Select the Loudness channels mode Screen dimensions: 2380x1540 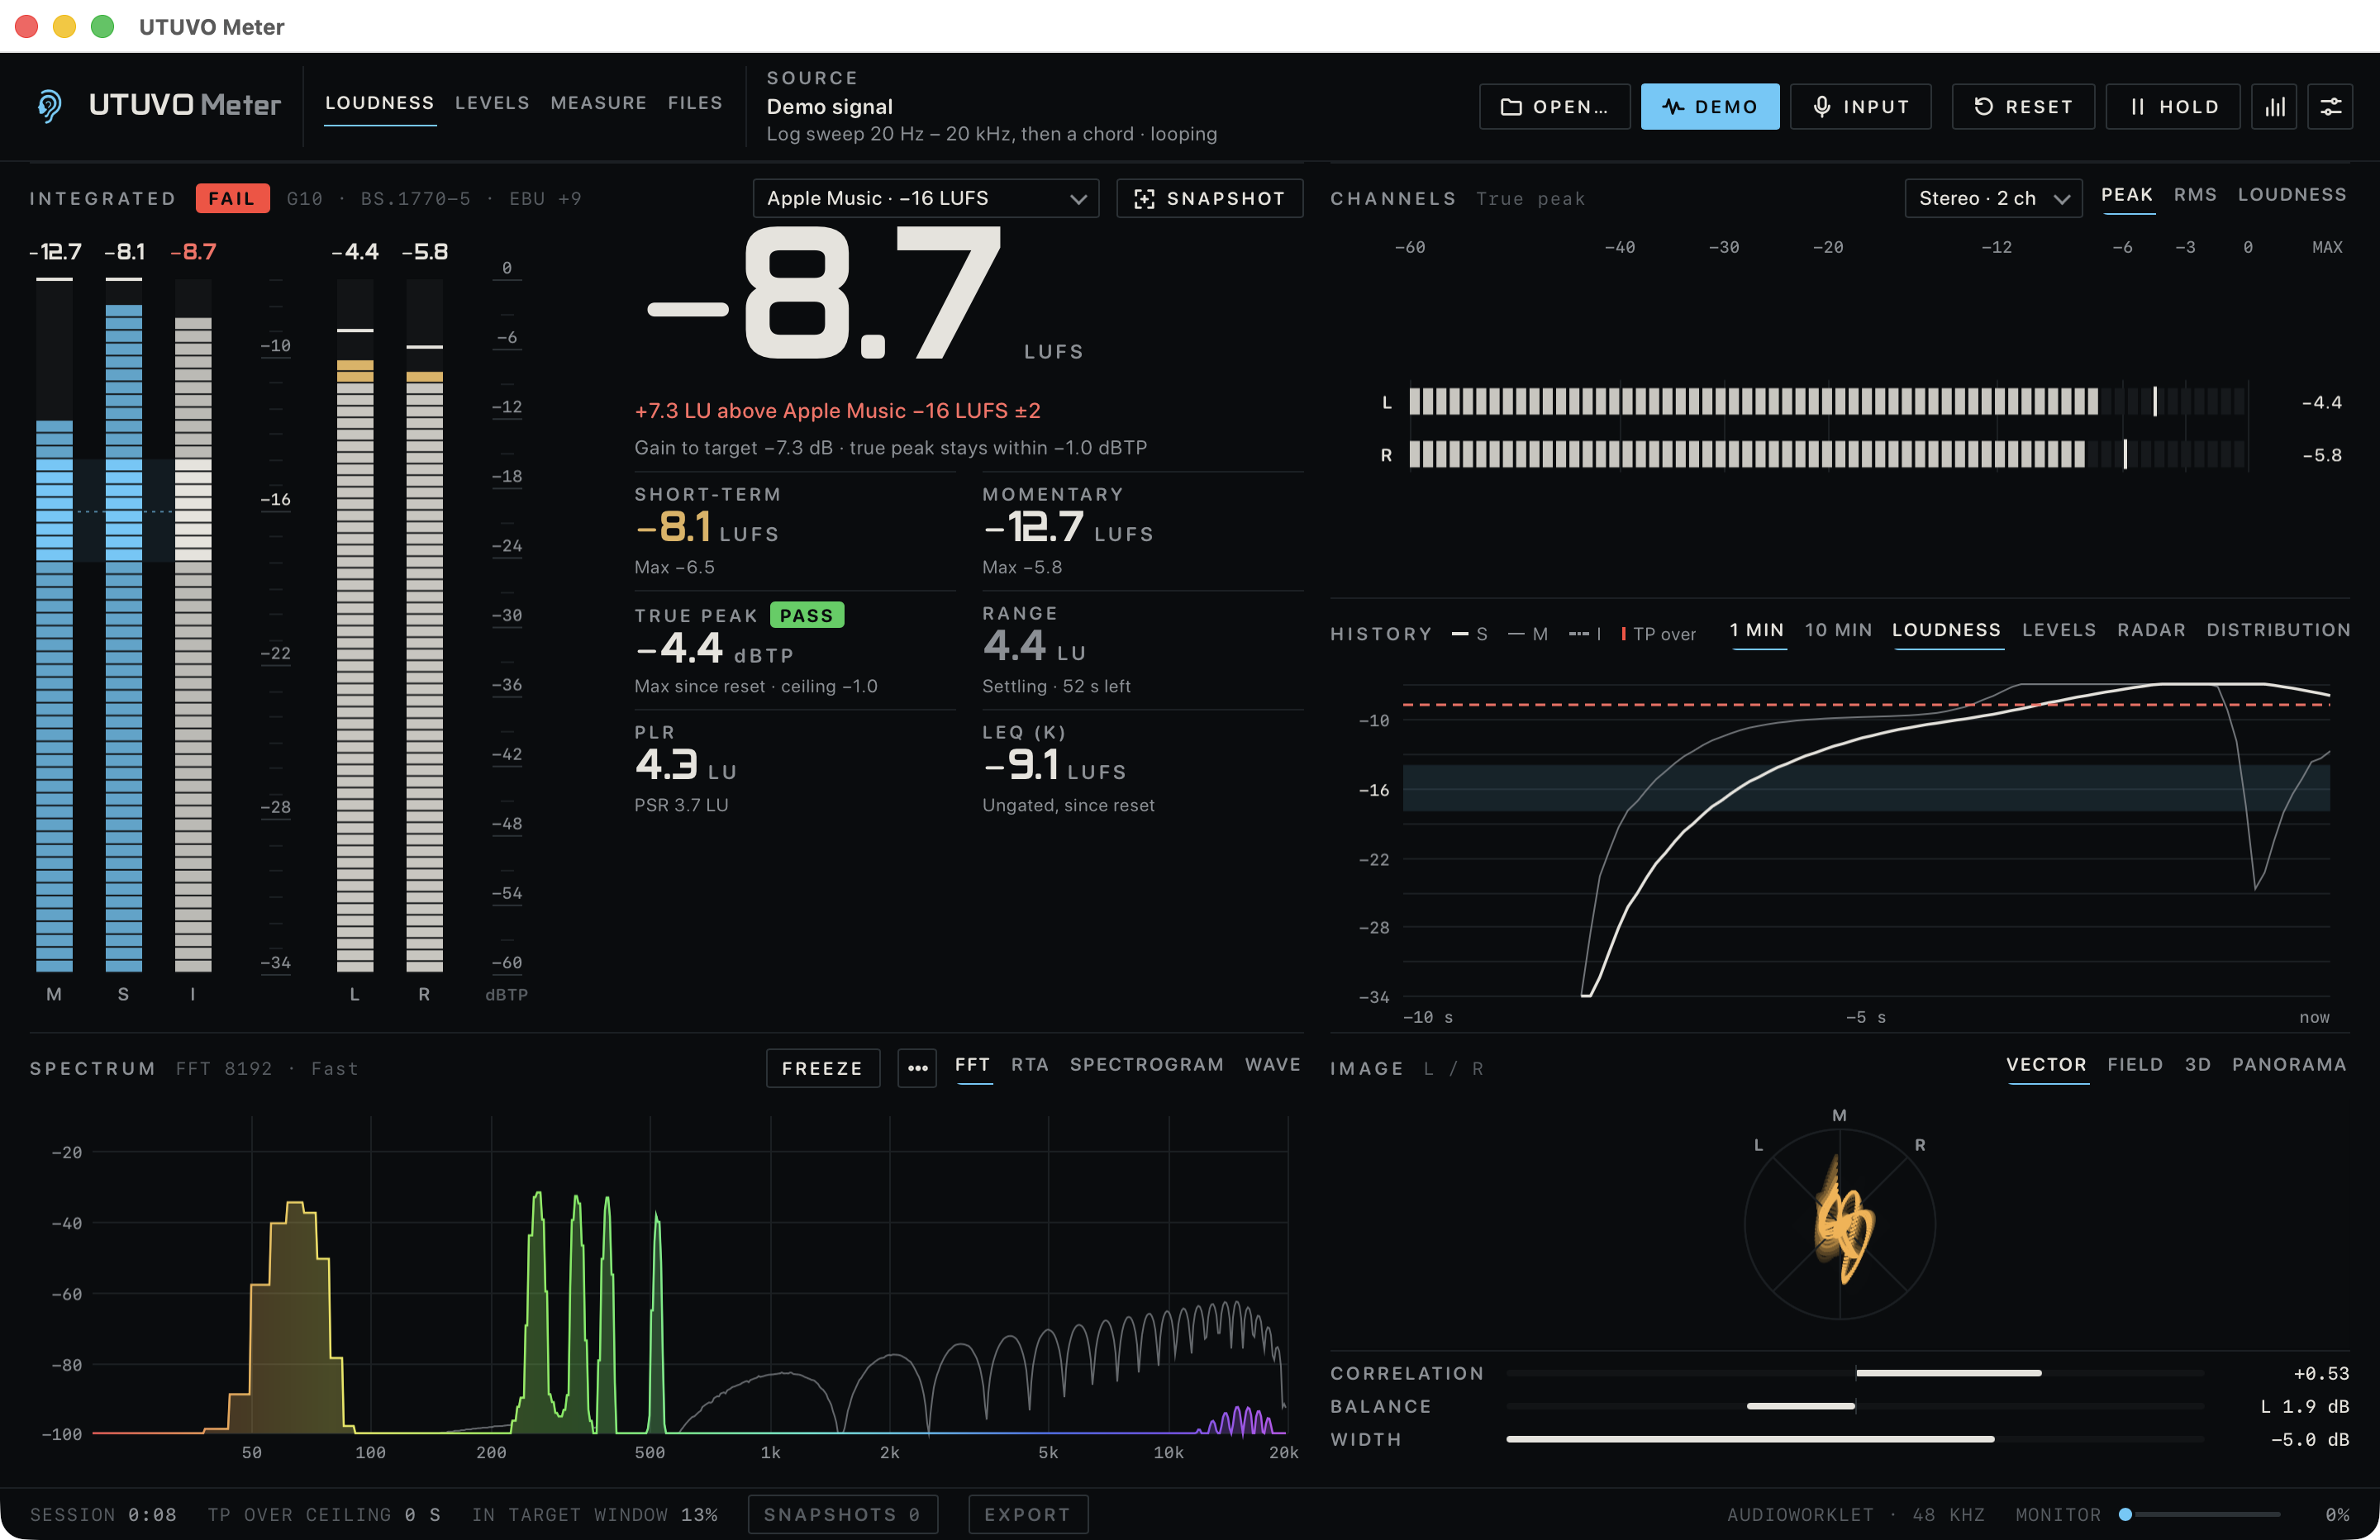tap(2292, 195)
